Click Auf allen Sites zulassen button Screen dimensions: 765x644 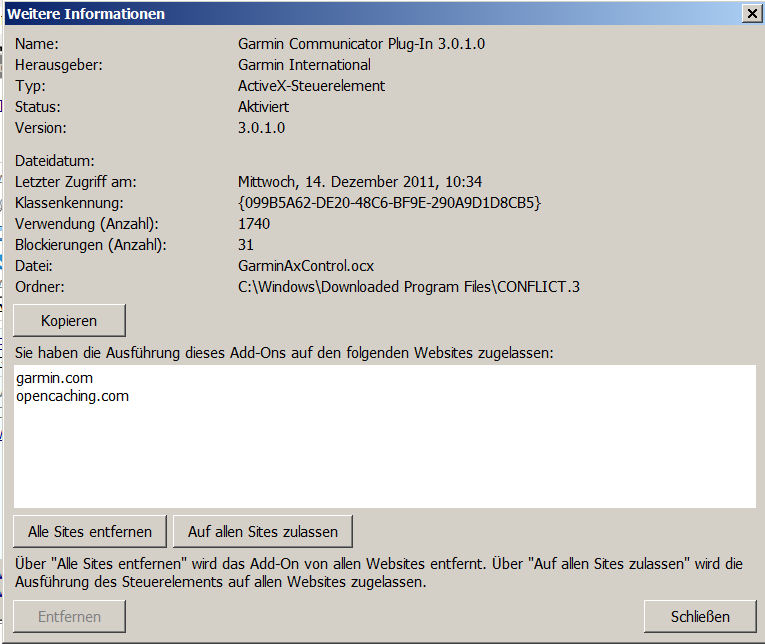coord(263,531)
